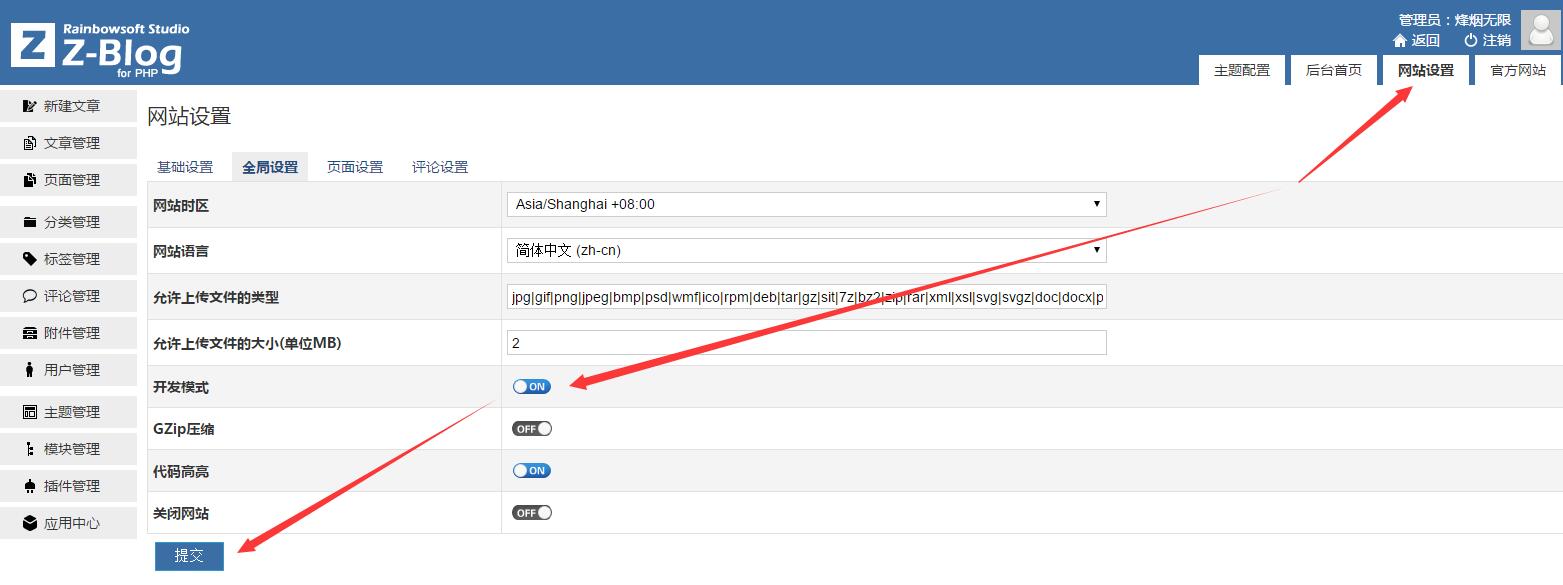Open the 网站时区 timezone dropdown
The width and height of the screenshot is (1563, 585).
pyautogui.click(x=806, y=204)
